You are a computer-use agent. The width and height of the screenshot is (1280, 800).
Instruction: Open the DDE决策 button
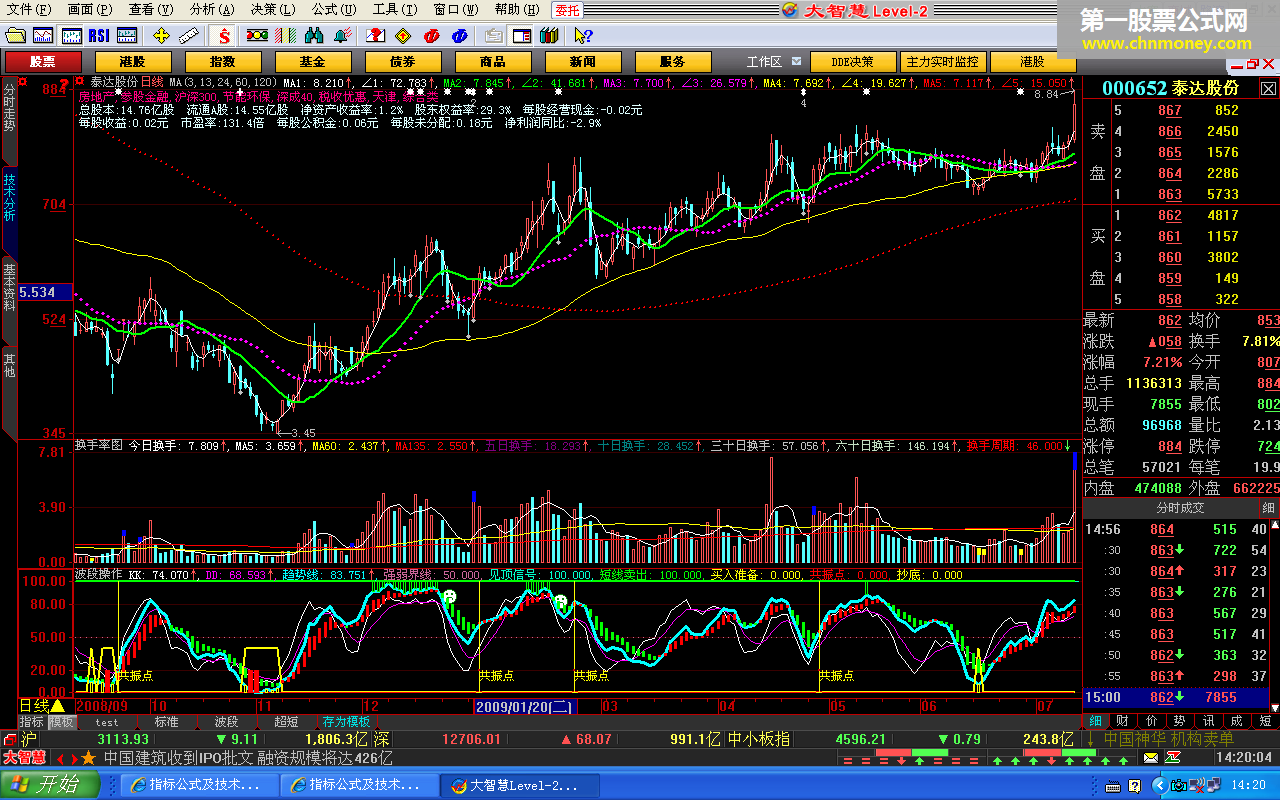point(854,61)
